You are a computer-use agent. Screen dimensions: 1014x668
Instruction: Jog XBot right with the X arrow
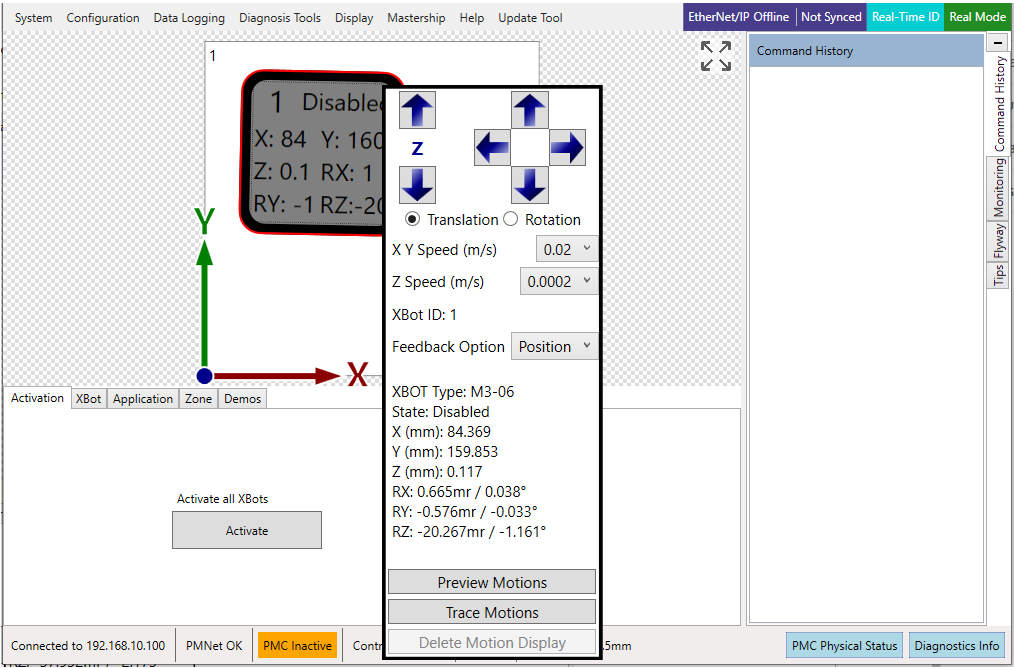567,148
